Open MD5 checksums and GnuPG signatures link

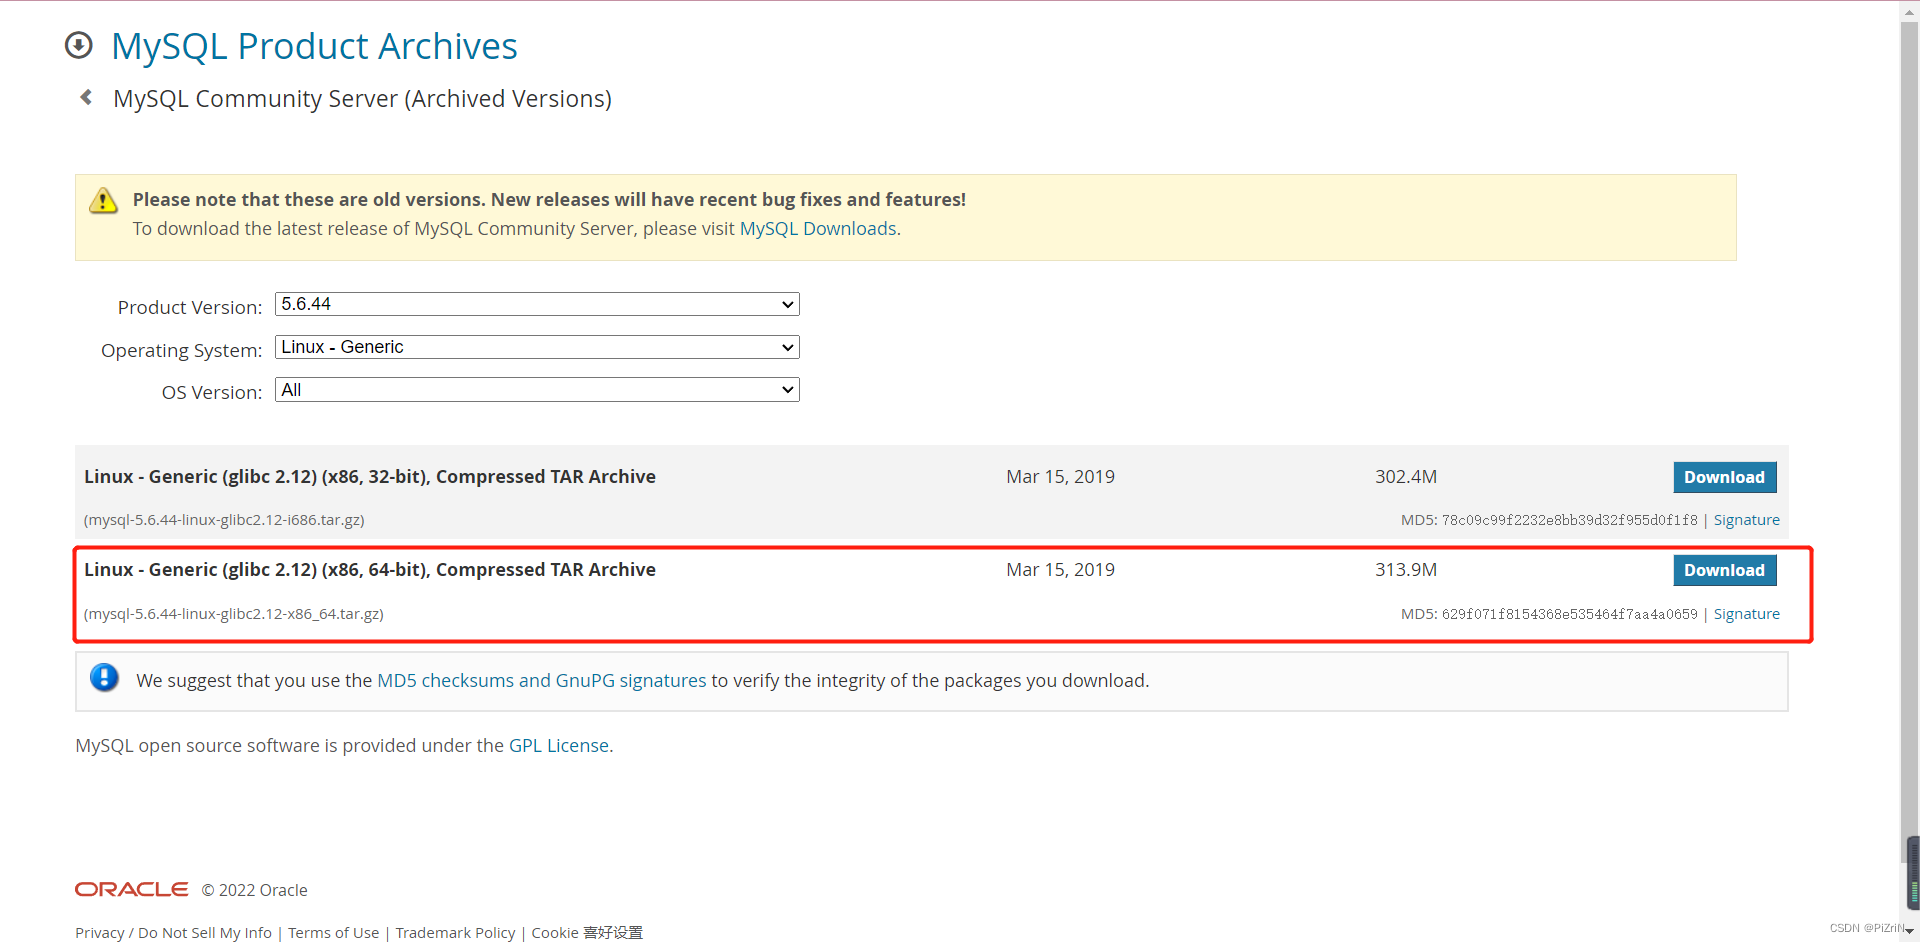(541, 681)
